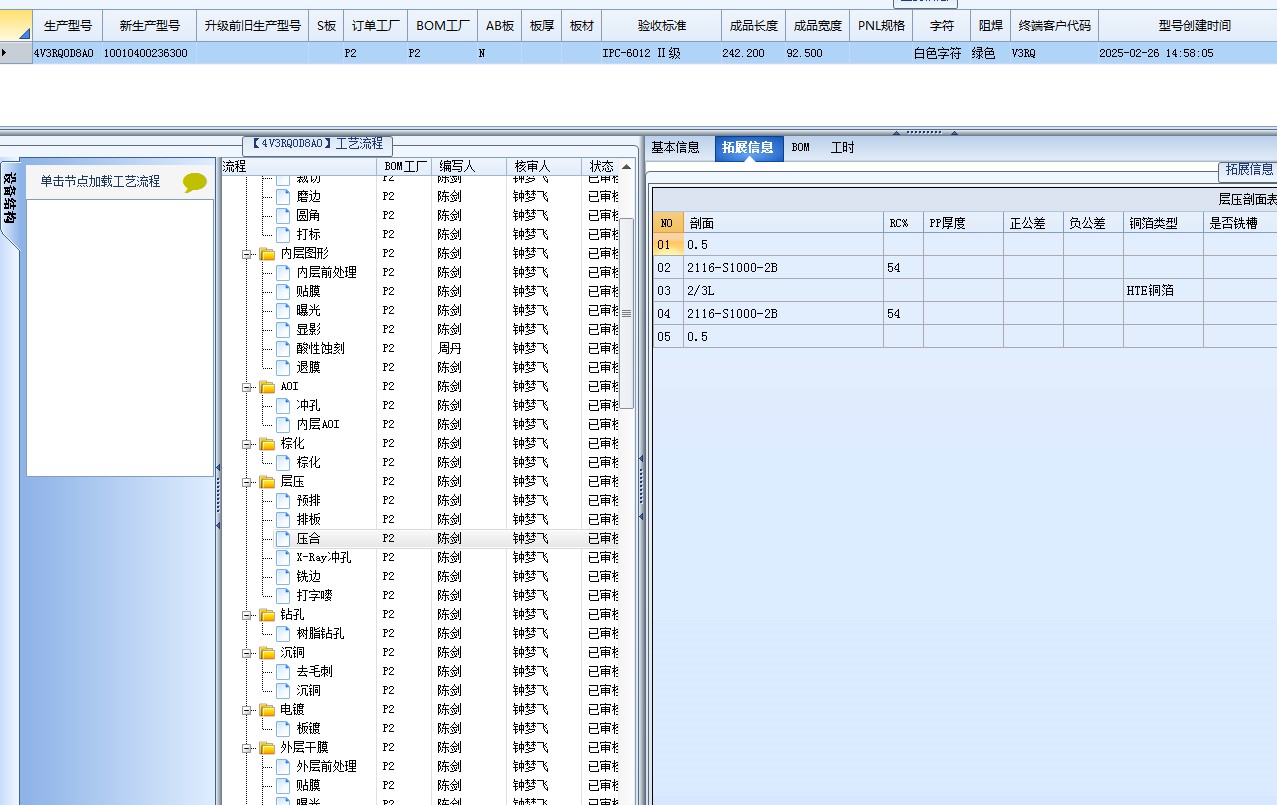Click the 2/3L cell in row 03
The image size is (1277, 805).
(x=783, y=290)
